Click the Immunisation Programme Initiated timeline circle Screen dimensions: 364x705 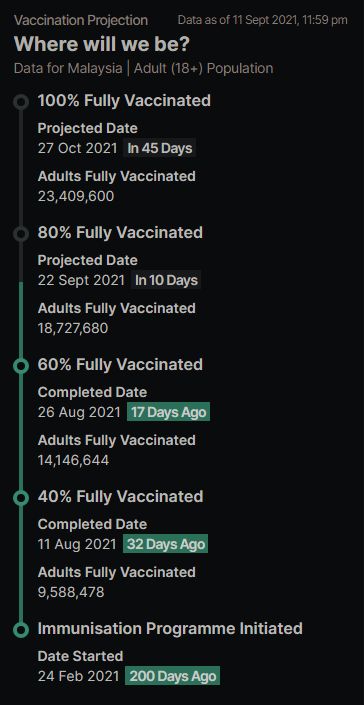pos(21,629)
